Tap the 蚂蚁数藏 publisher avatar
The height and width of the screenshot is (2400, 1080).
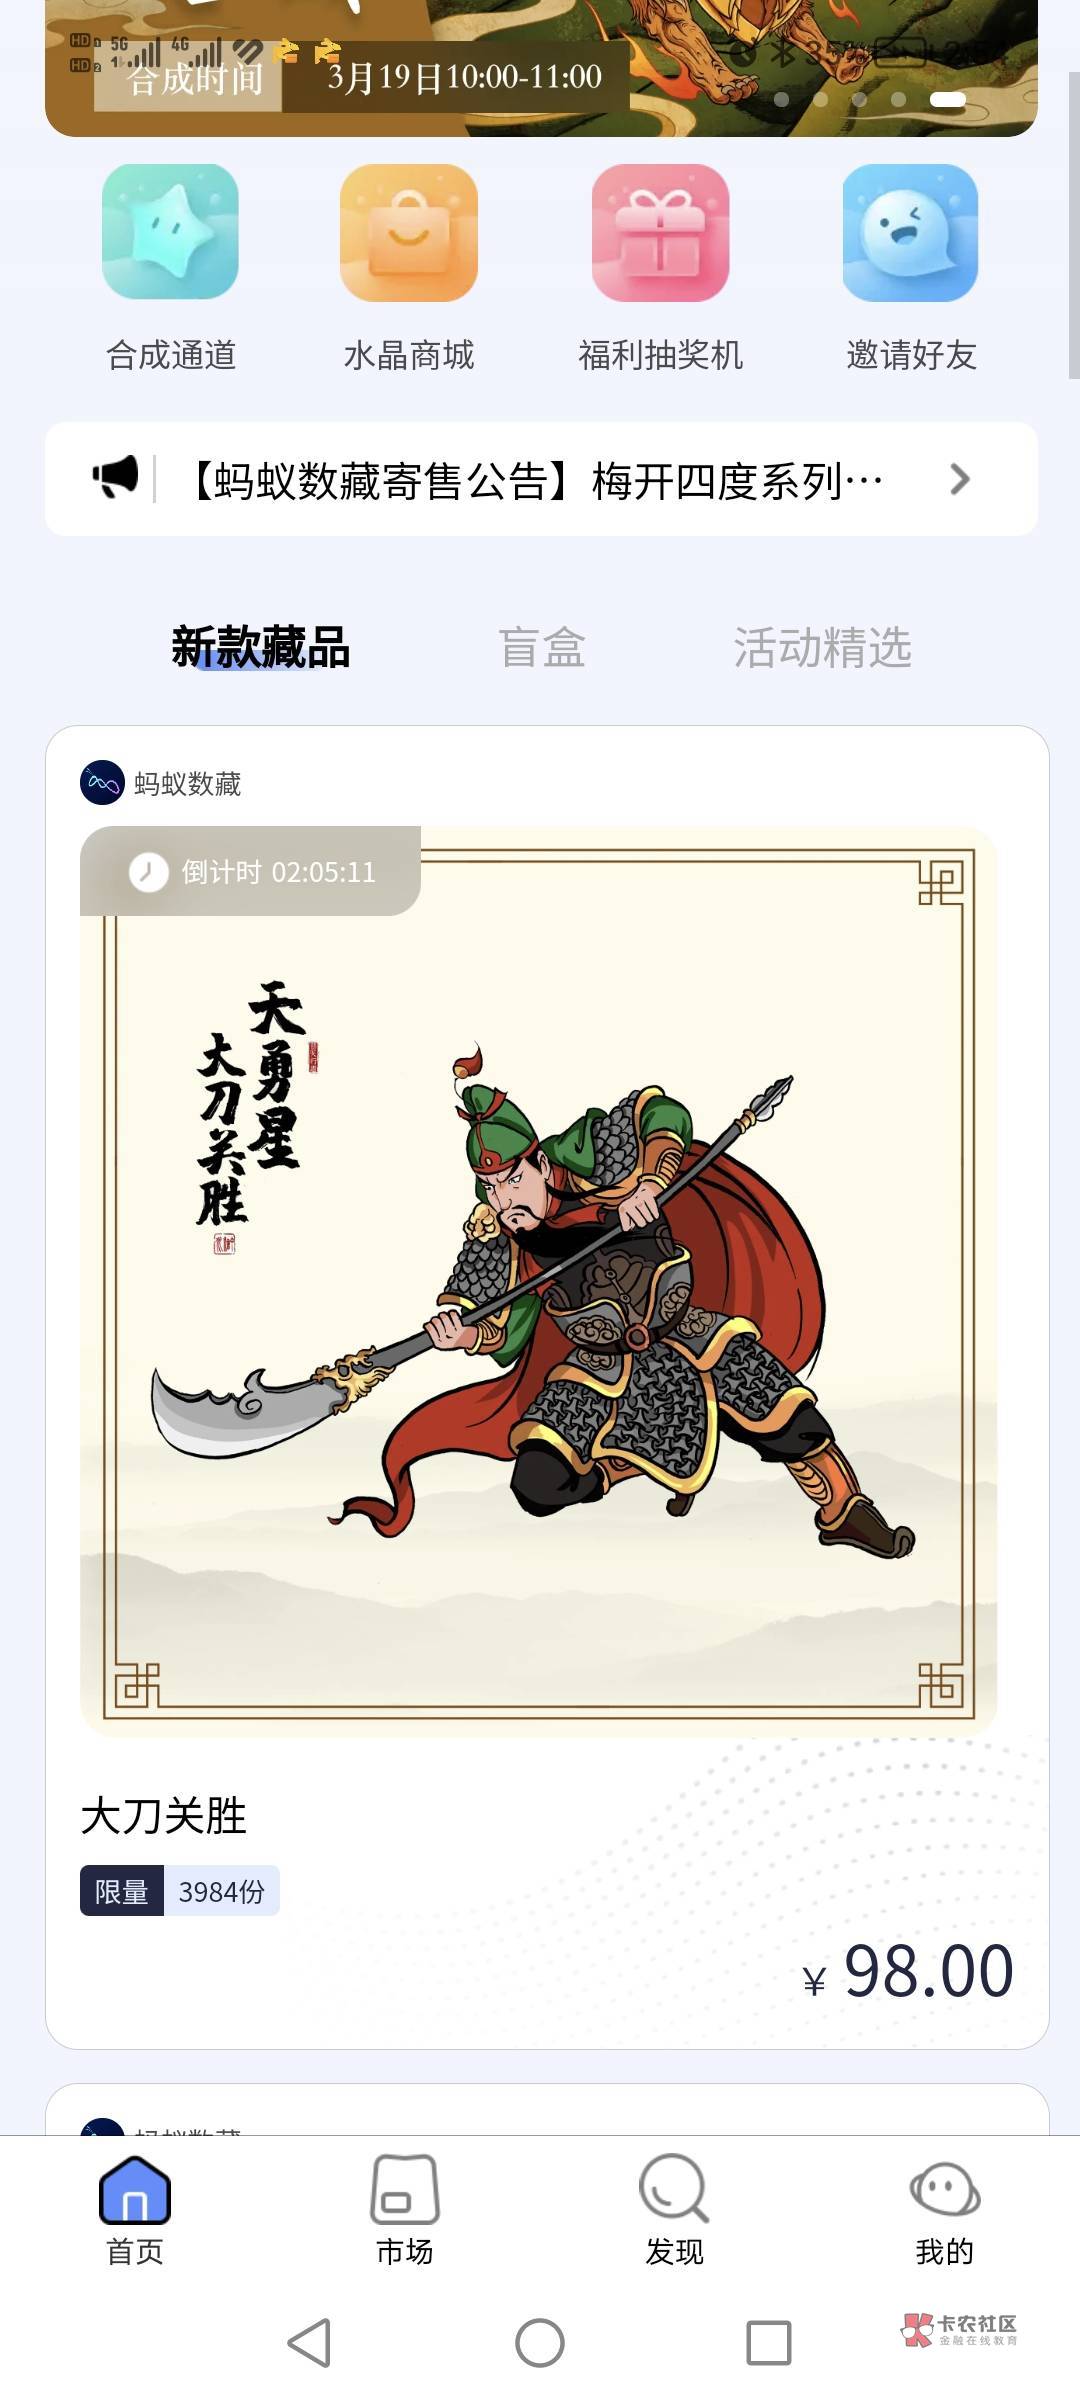click(x=102, y=783)
